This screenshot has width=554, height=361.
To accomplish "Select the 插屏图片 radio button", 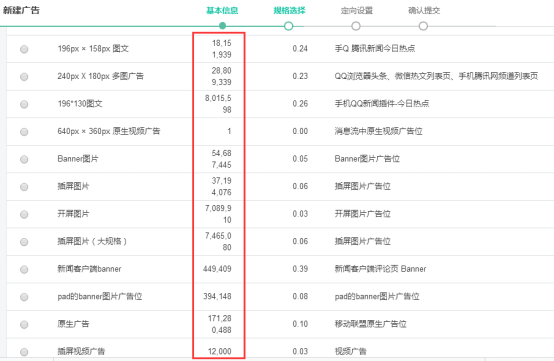I will [24, 187].
